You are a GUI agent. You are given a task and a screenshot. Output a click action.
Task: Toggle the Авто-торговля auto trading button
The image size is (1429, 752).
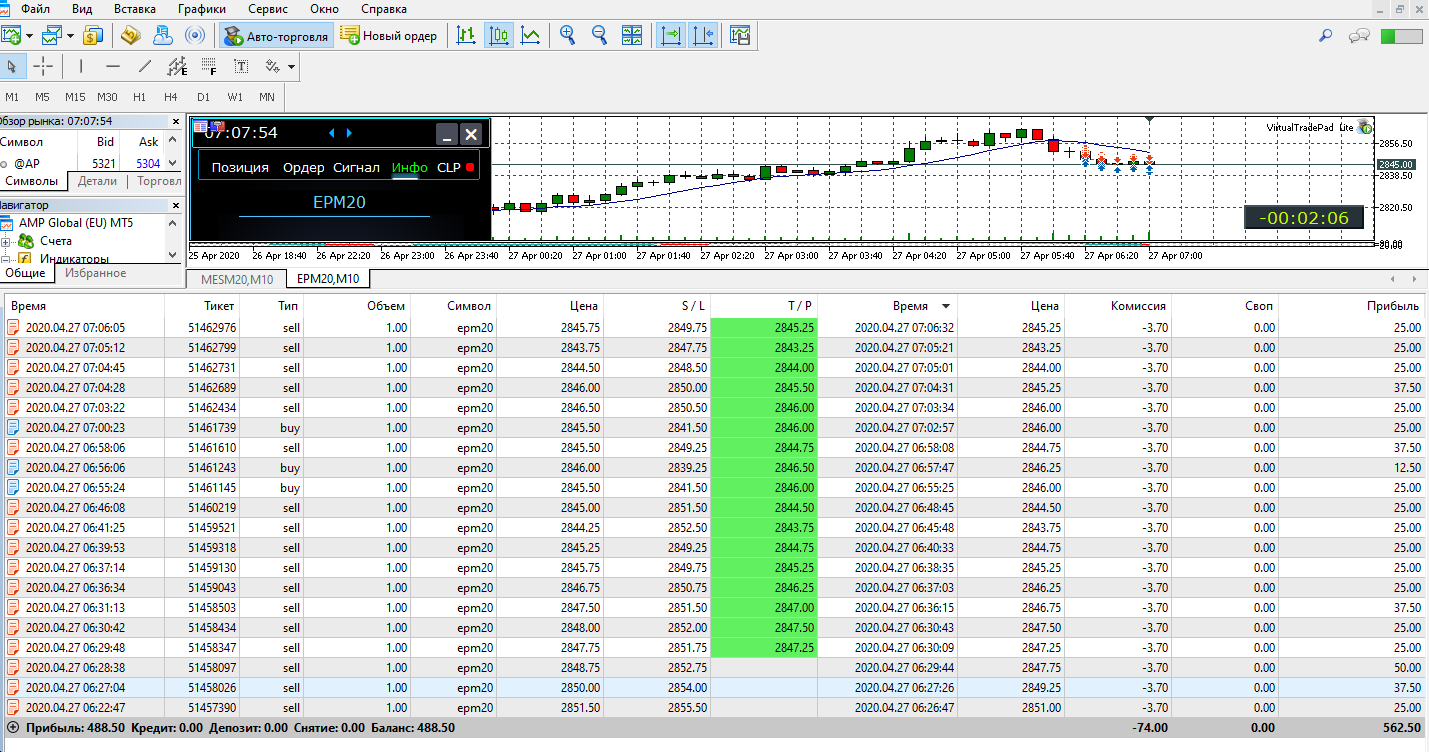(276, 36)
